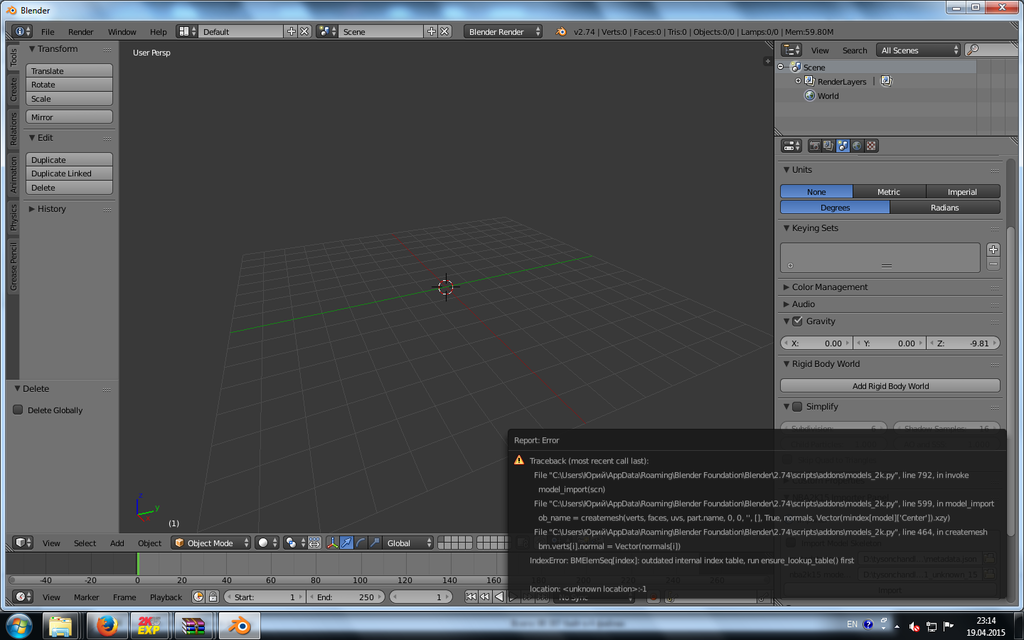Expand the Color Management panel

829,287
